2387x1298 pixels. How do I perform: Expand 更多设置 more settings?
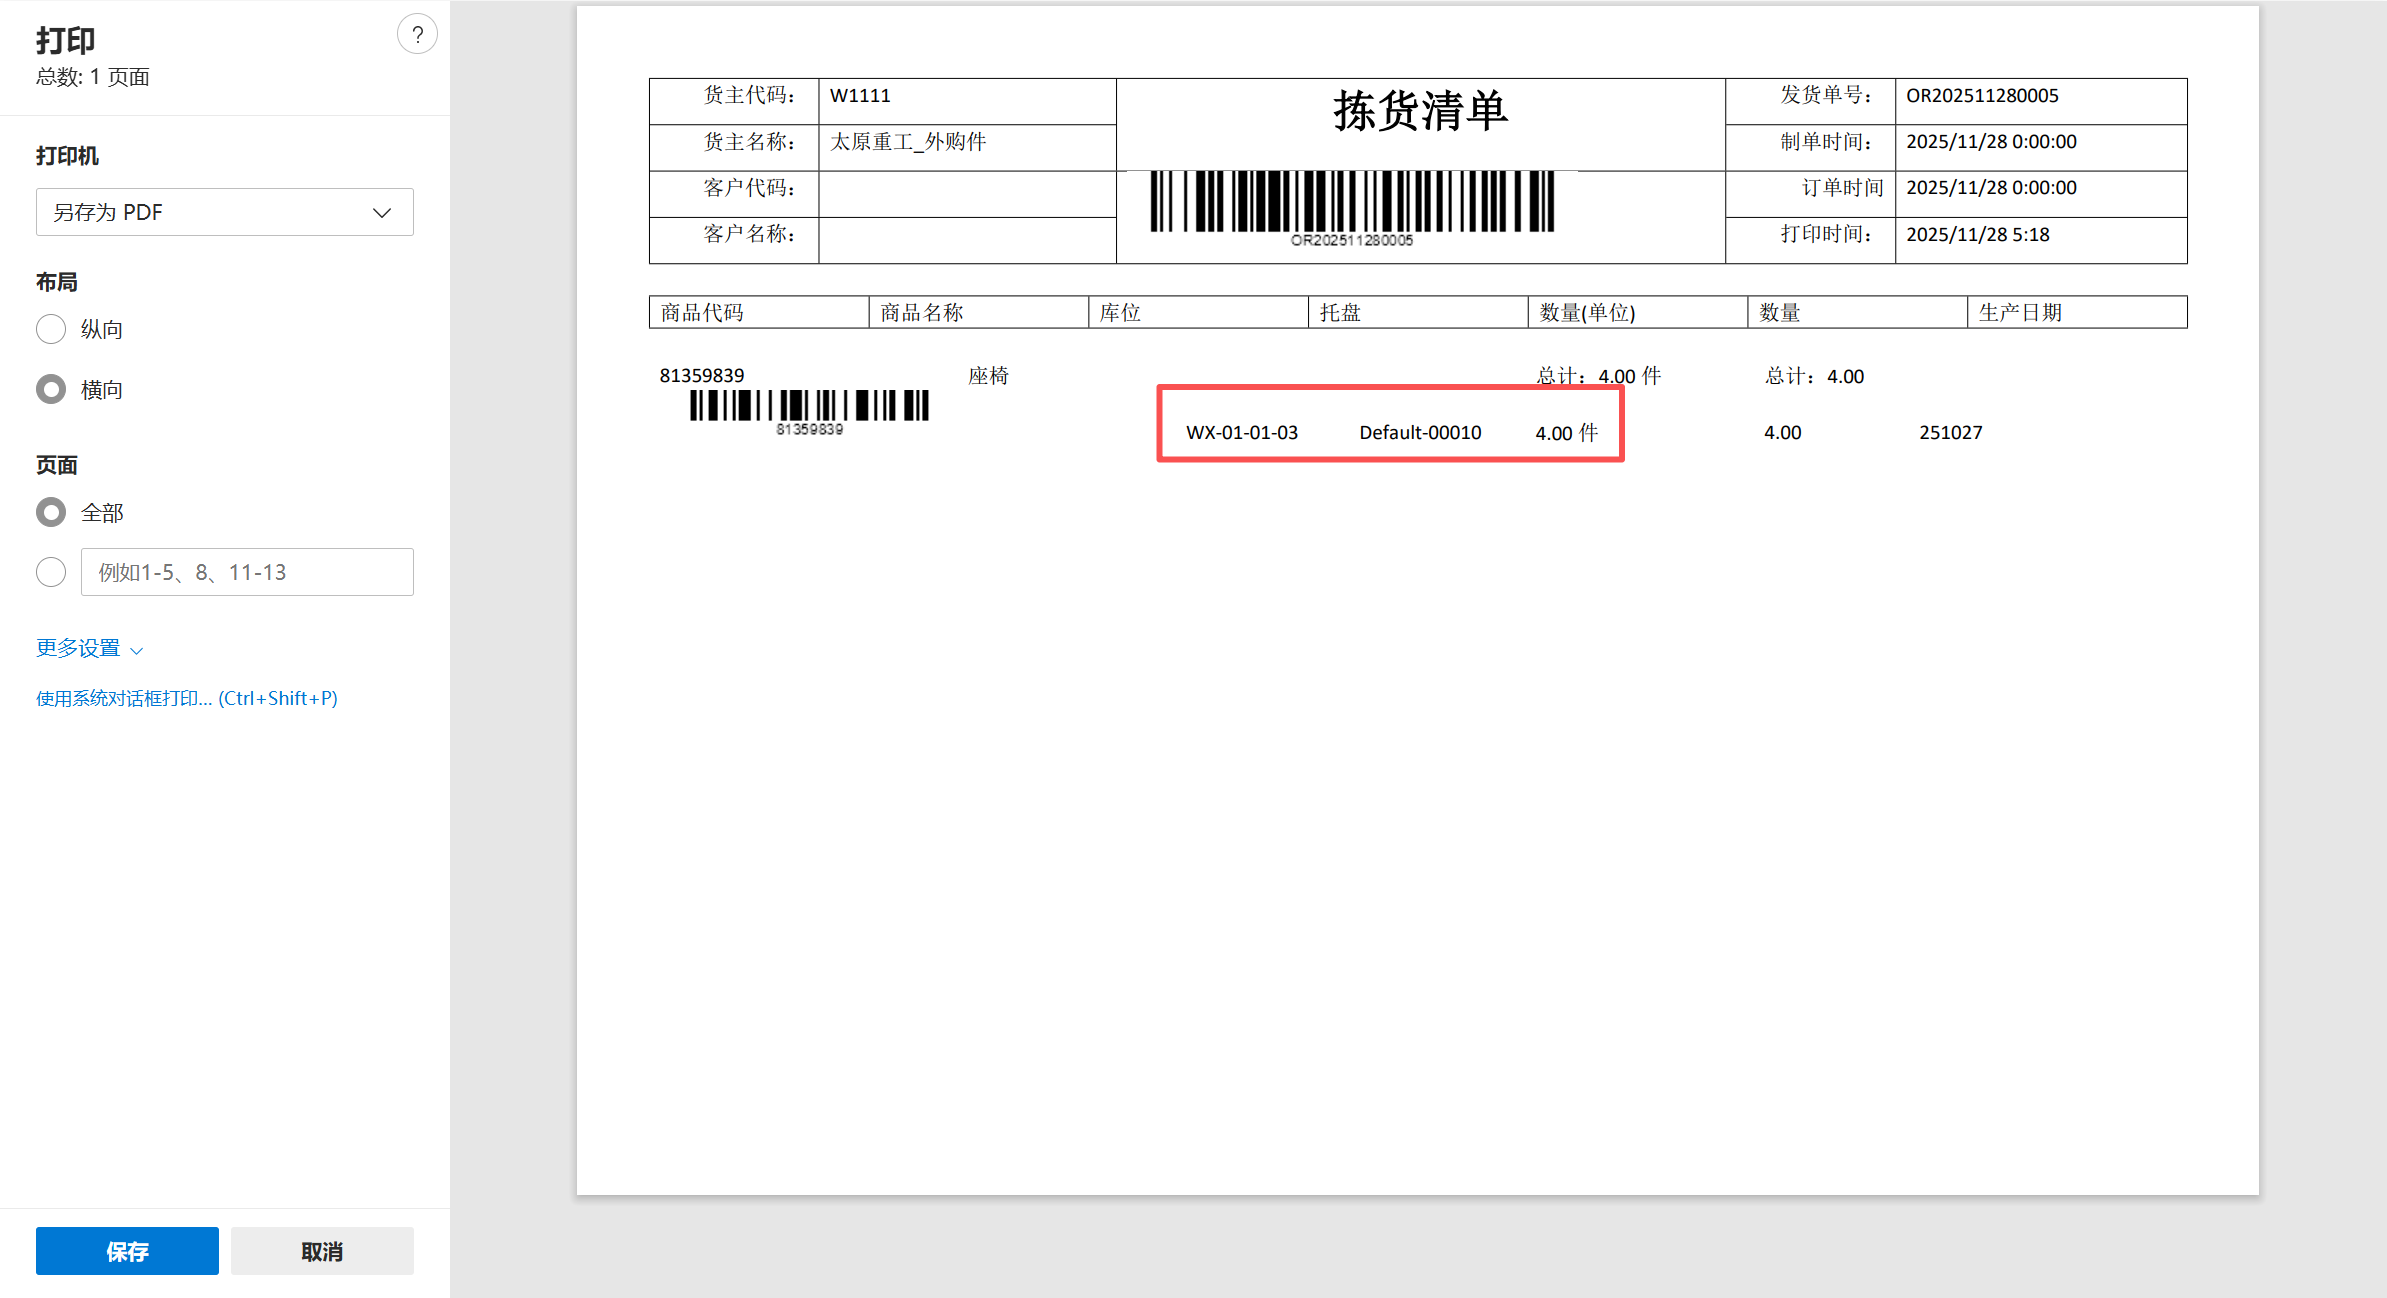[78, 648]
